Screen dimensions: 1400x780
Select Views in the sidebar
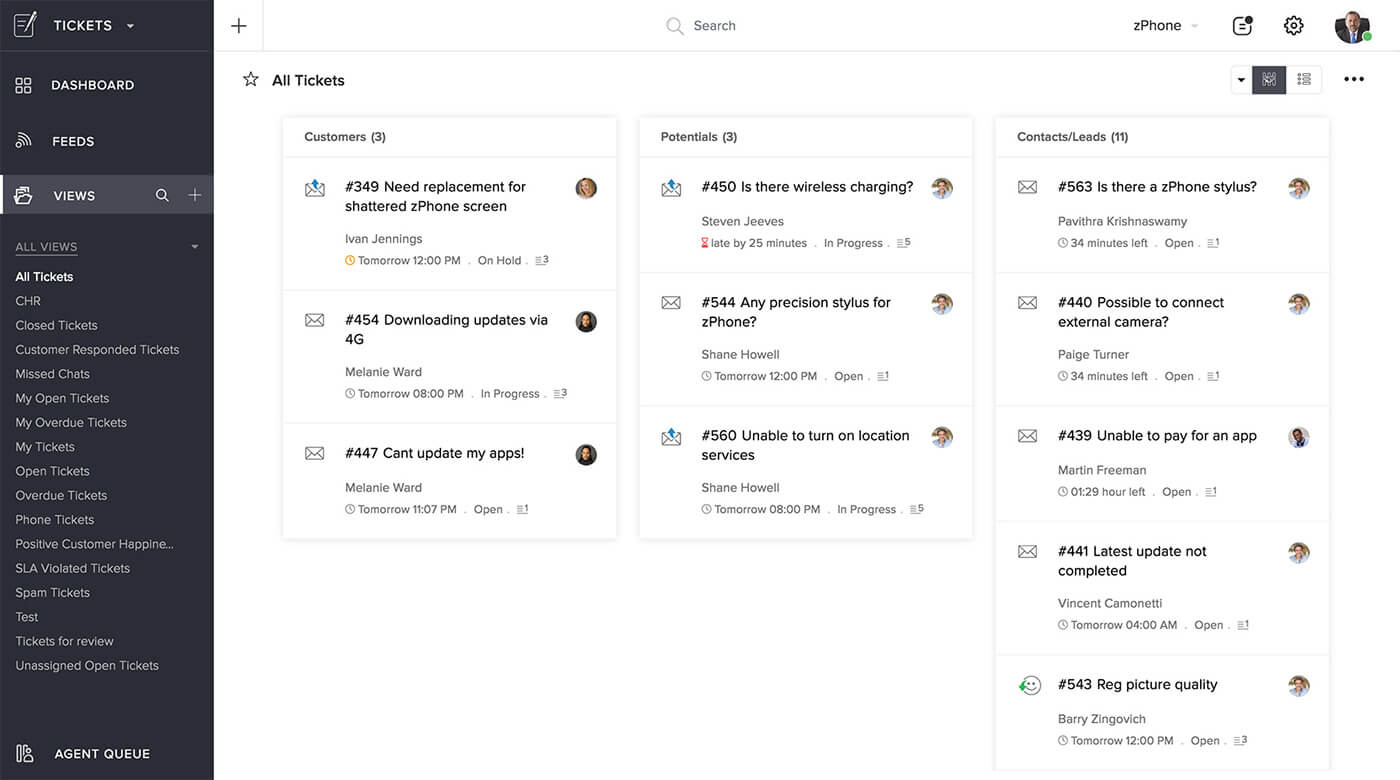click(x=75, y=196)
